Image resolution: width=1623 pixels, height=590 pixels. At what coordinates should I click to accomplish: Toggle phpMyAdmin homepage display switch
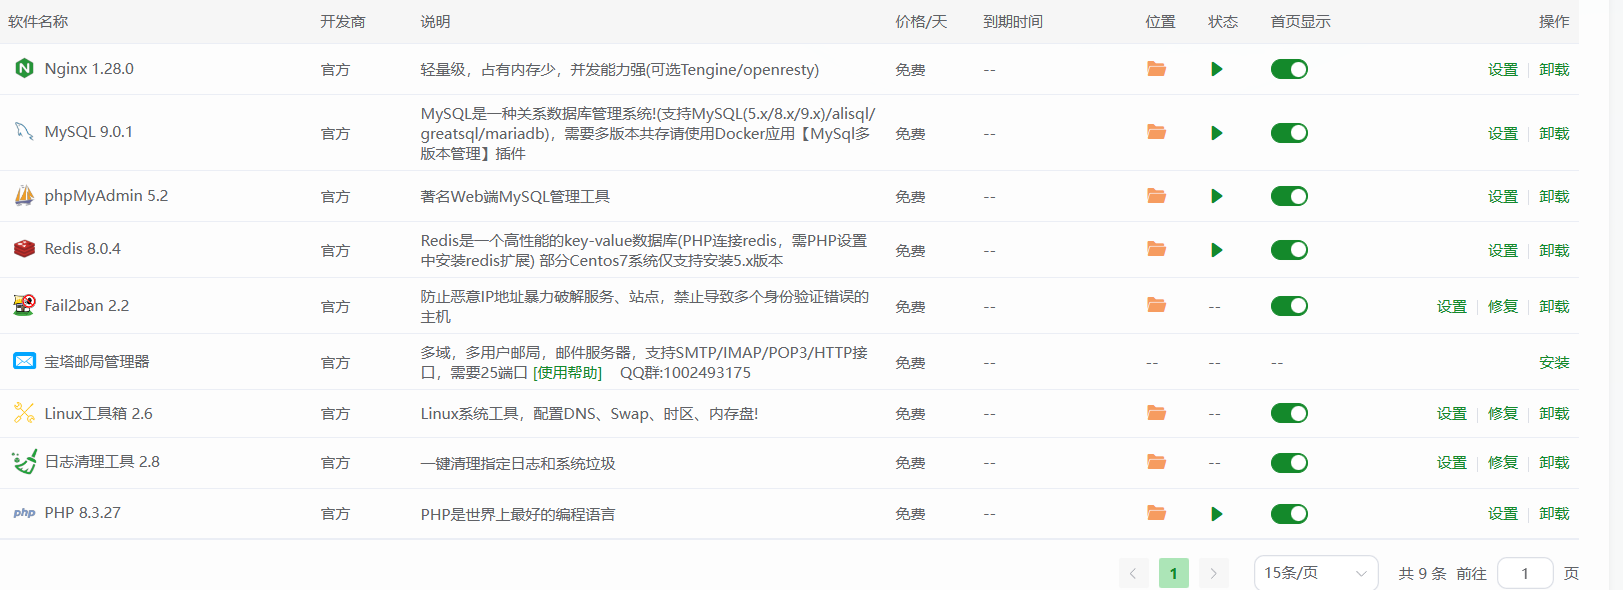[x=1289, y=196]
